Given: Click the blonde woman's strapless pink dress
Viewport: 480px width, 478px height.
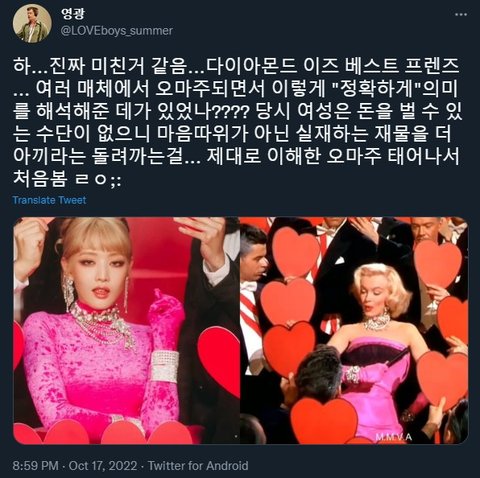Looking at the screenshot, I should [377, 383].
